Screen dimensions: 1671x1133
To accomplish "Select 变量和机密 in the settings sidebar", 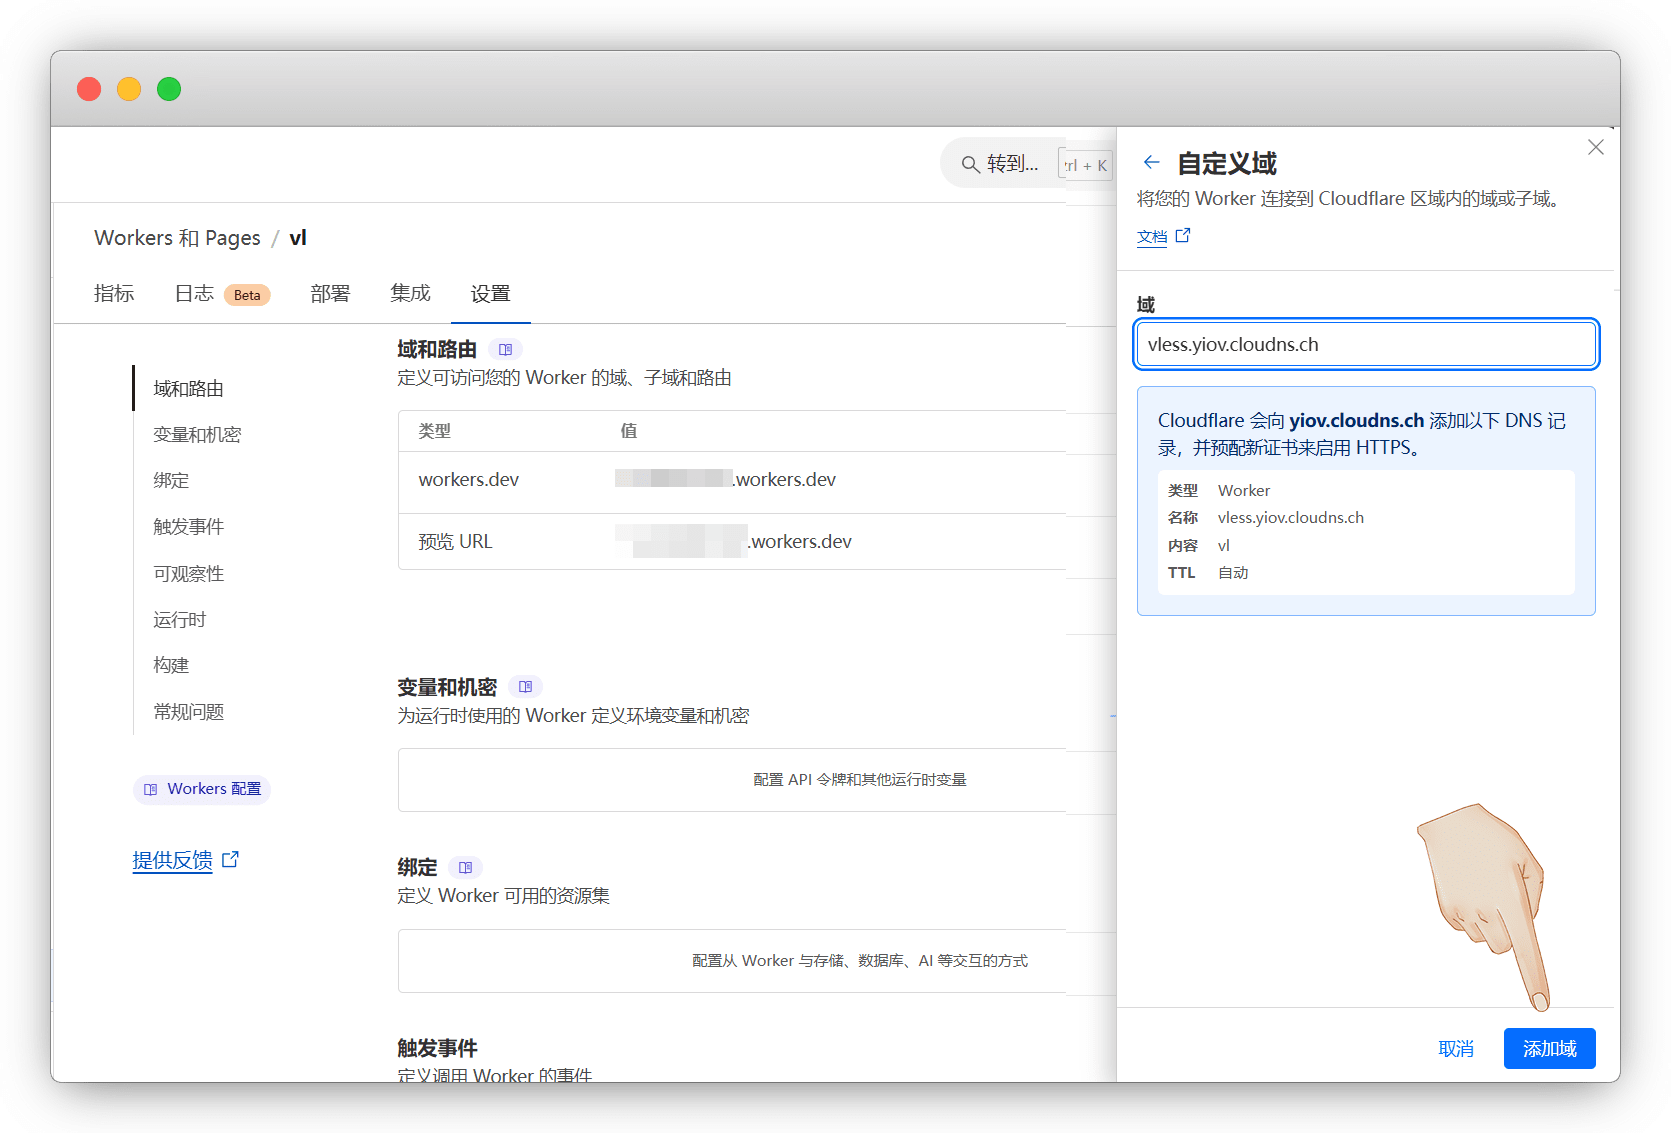I will 197,435.
